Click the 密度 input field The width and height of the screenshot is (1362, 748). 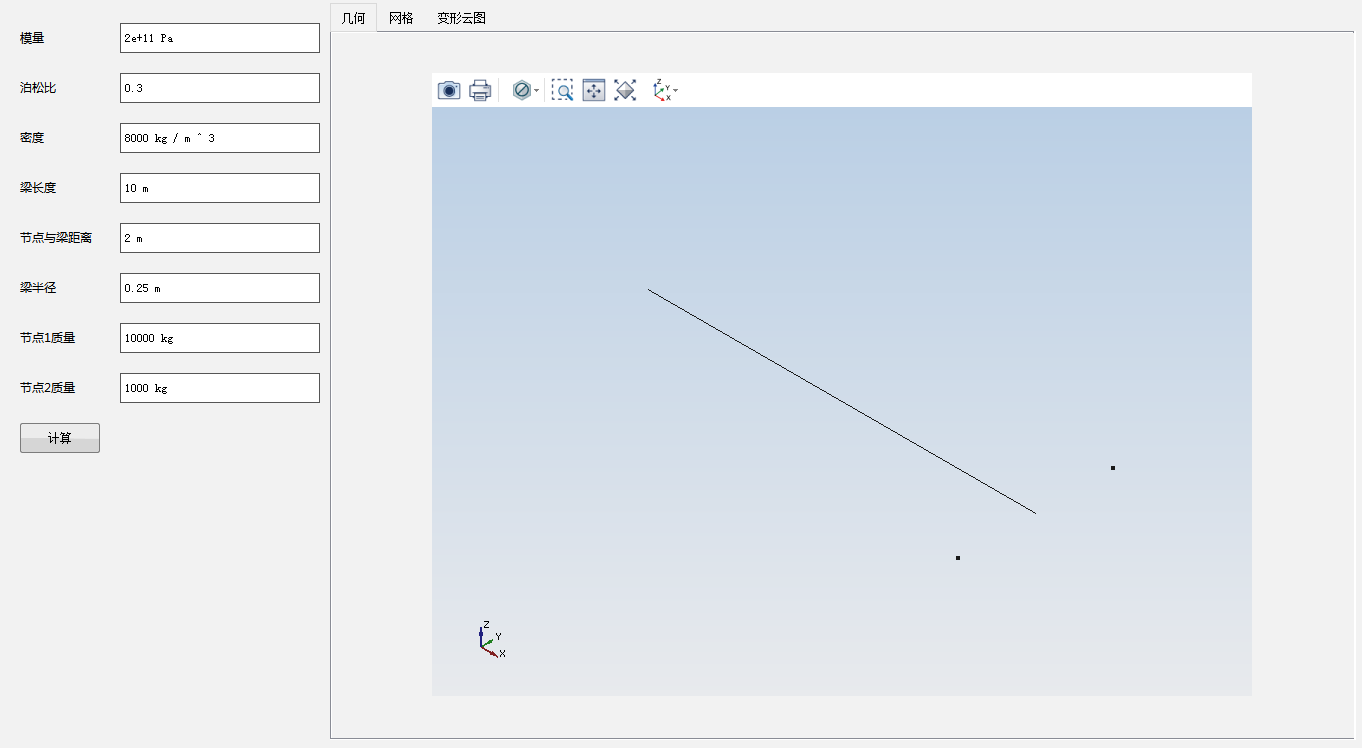[220, 138]
